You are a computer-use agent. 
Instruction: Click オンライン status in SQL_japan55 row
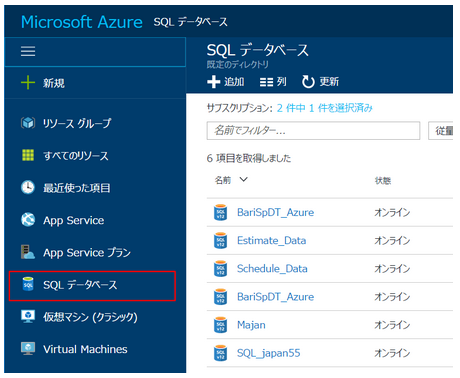tap(392, 353)
